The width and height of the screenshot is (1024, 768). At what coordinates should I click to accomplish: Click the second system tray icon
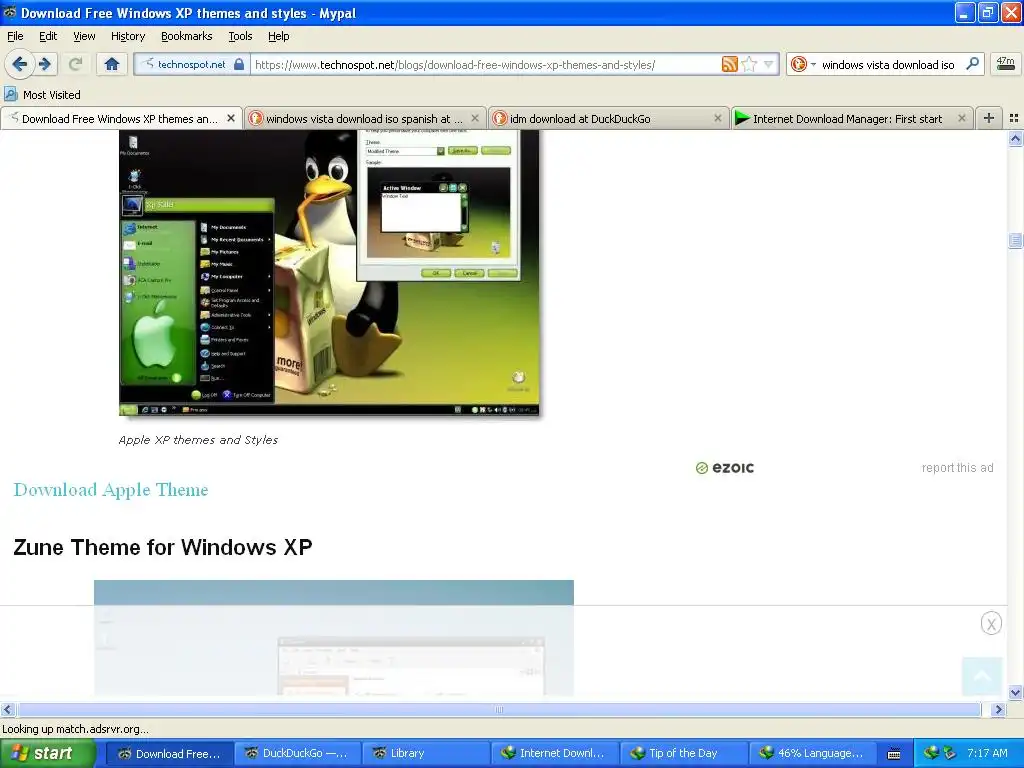coord(950,753)
